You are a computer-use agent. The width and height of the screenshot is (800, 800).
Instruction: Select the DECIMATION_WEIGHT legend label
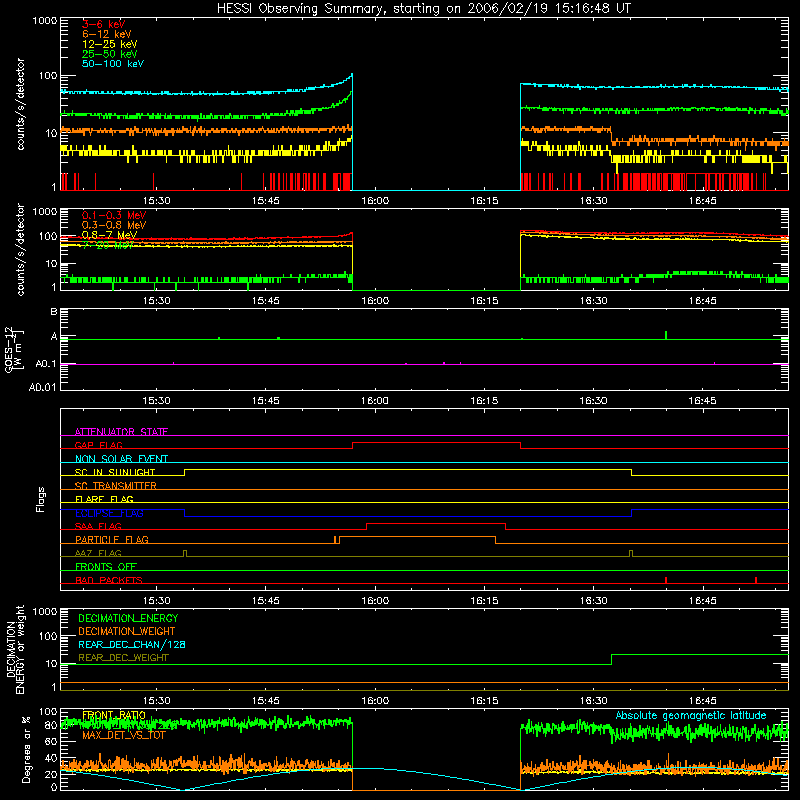point(127,631)
